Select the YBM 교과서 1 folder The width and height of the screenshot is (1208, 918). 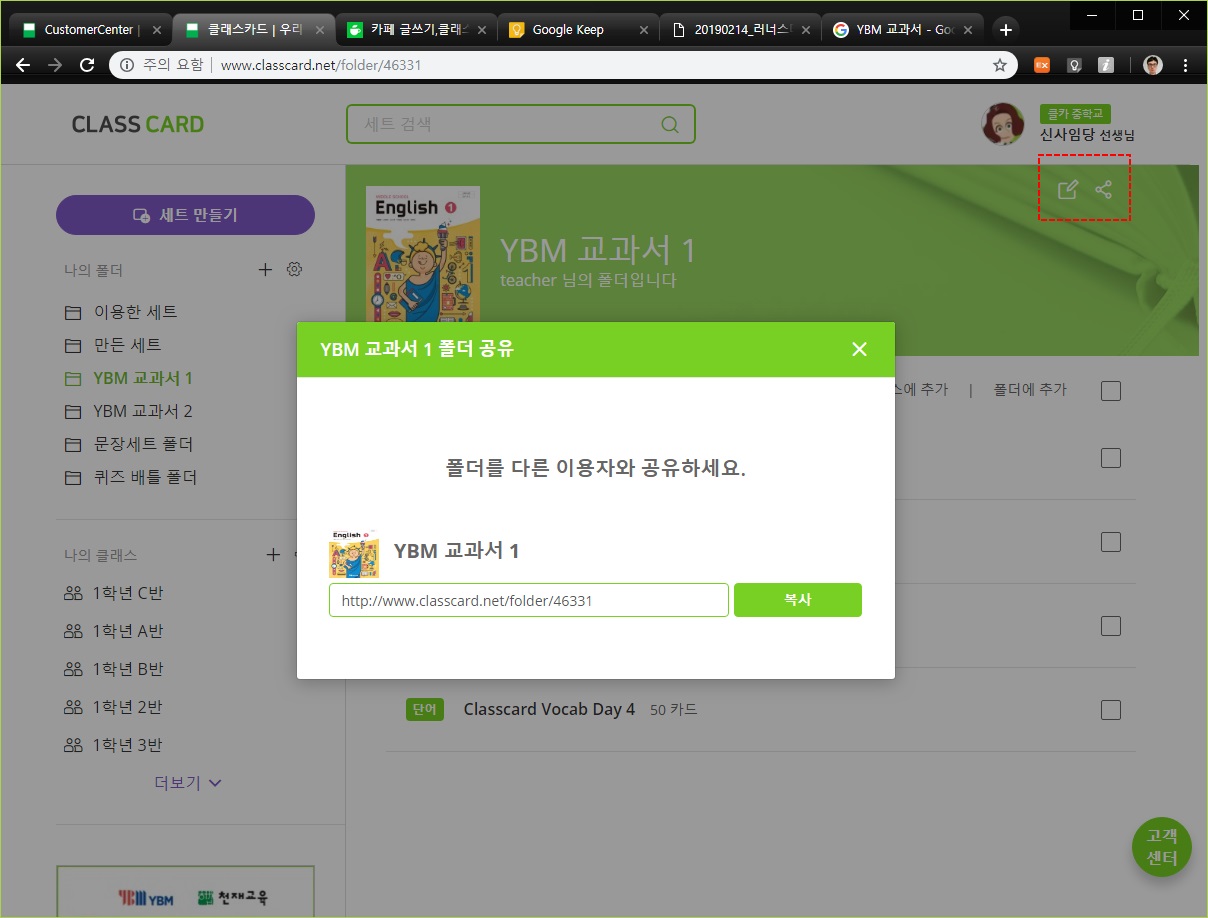143,378
